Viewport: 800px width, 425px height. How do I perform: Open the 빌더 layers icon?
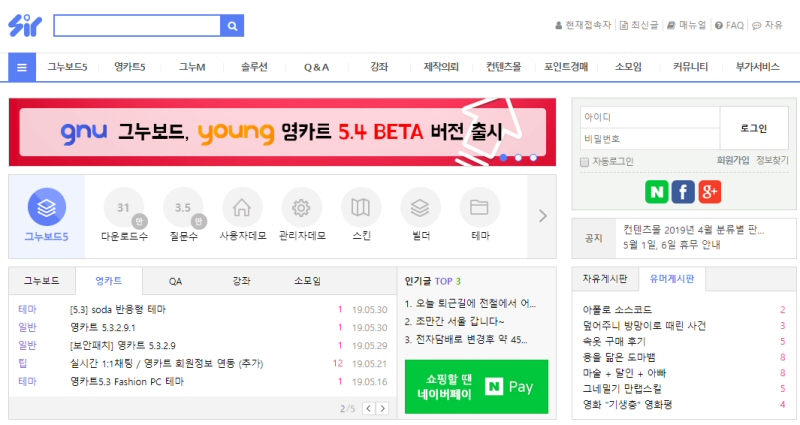pos(420,207)
